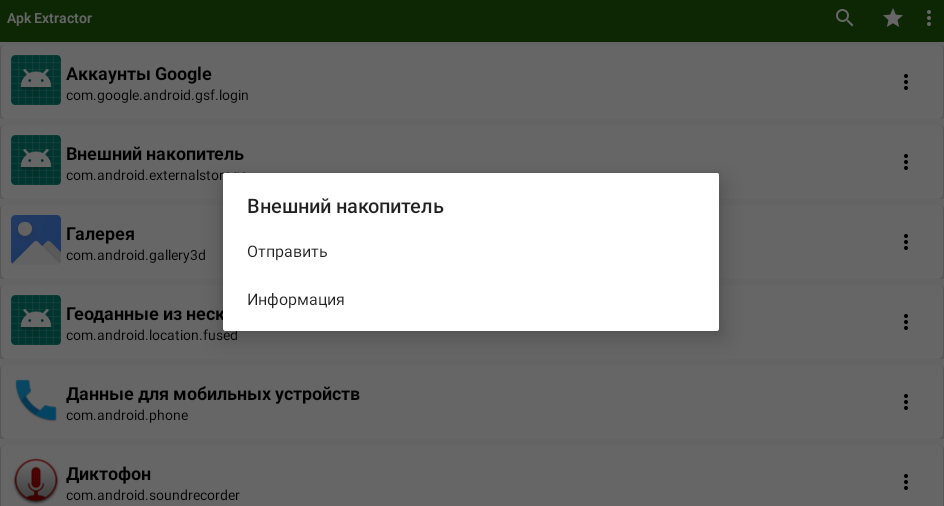
Task: Open options for Данные для мобильных устройств
Action: click(905, 402)
